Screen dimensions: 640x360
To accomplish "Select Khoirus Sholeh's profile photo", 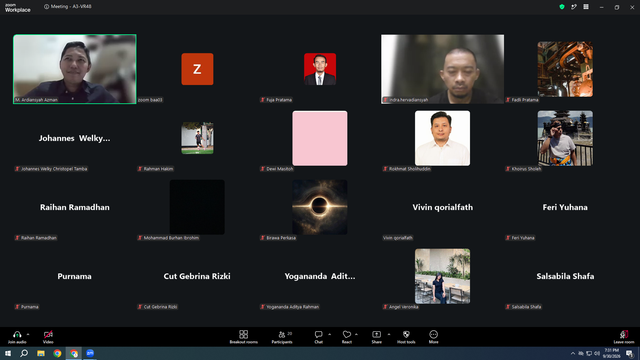I will [x=565, y=138].
